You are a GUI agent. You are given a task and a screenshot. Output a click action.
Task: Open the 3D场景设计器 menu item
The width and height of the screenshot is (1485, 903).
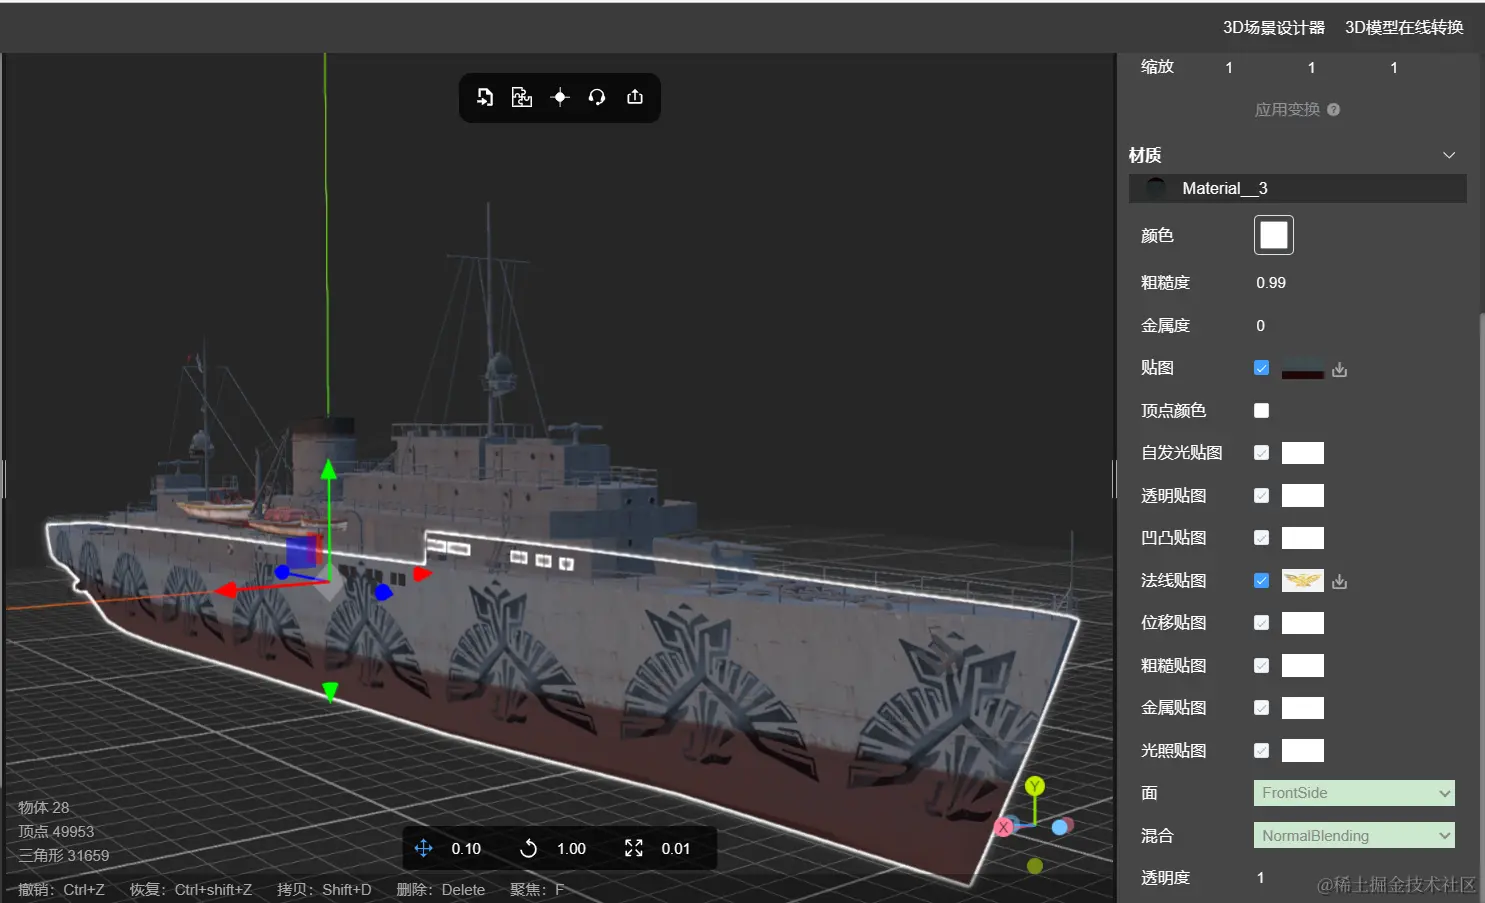click(1274, 27)
